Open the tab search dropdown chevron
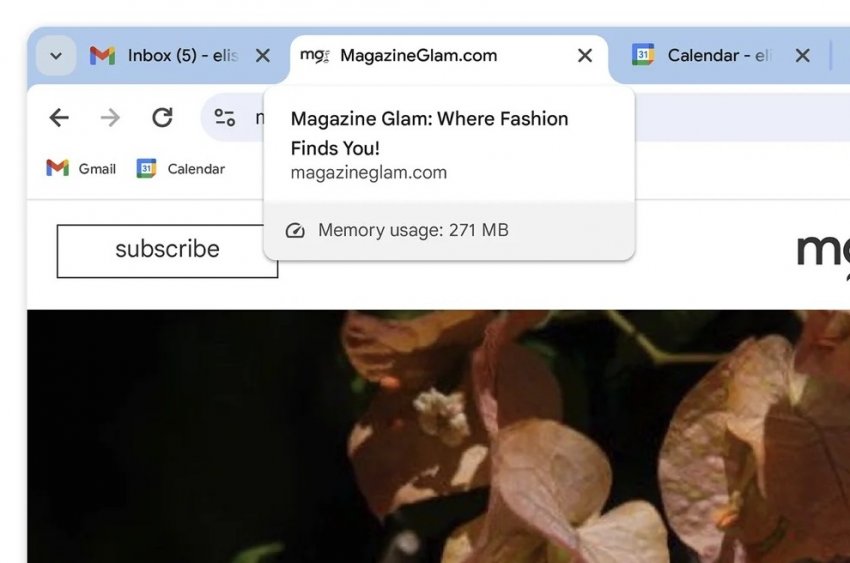 coord(56,56)
